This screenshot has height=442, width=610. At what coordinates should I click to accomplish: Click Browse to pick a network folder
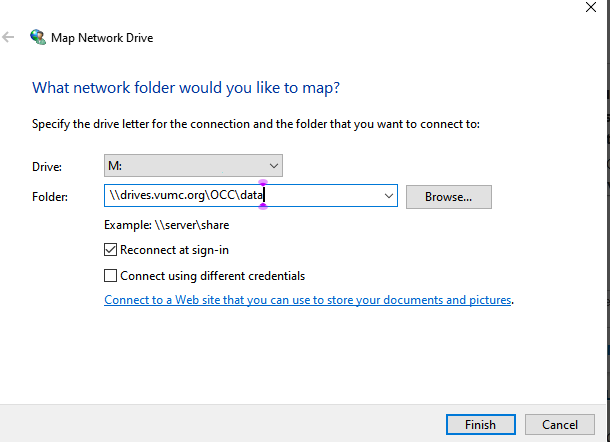click(x=448, y=196)
